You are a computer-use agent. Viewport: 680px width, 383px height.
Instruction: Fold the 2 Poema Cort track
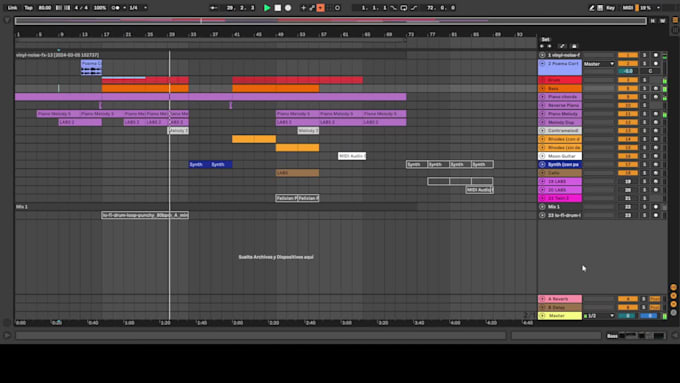[542, 63]
